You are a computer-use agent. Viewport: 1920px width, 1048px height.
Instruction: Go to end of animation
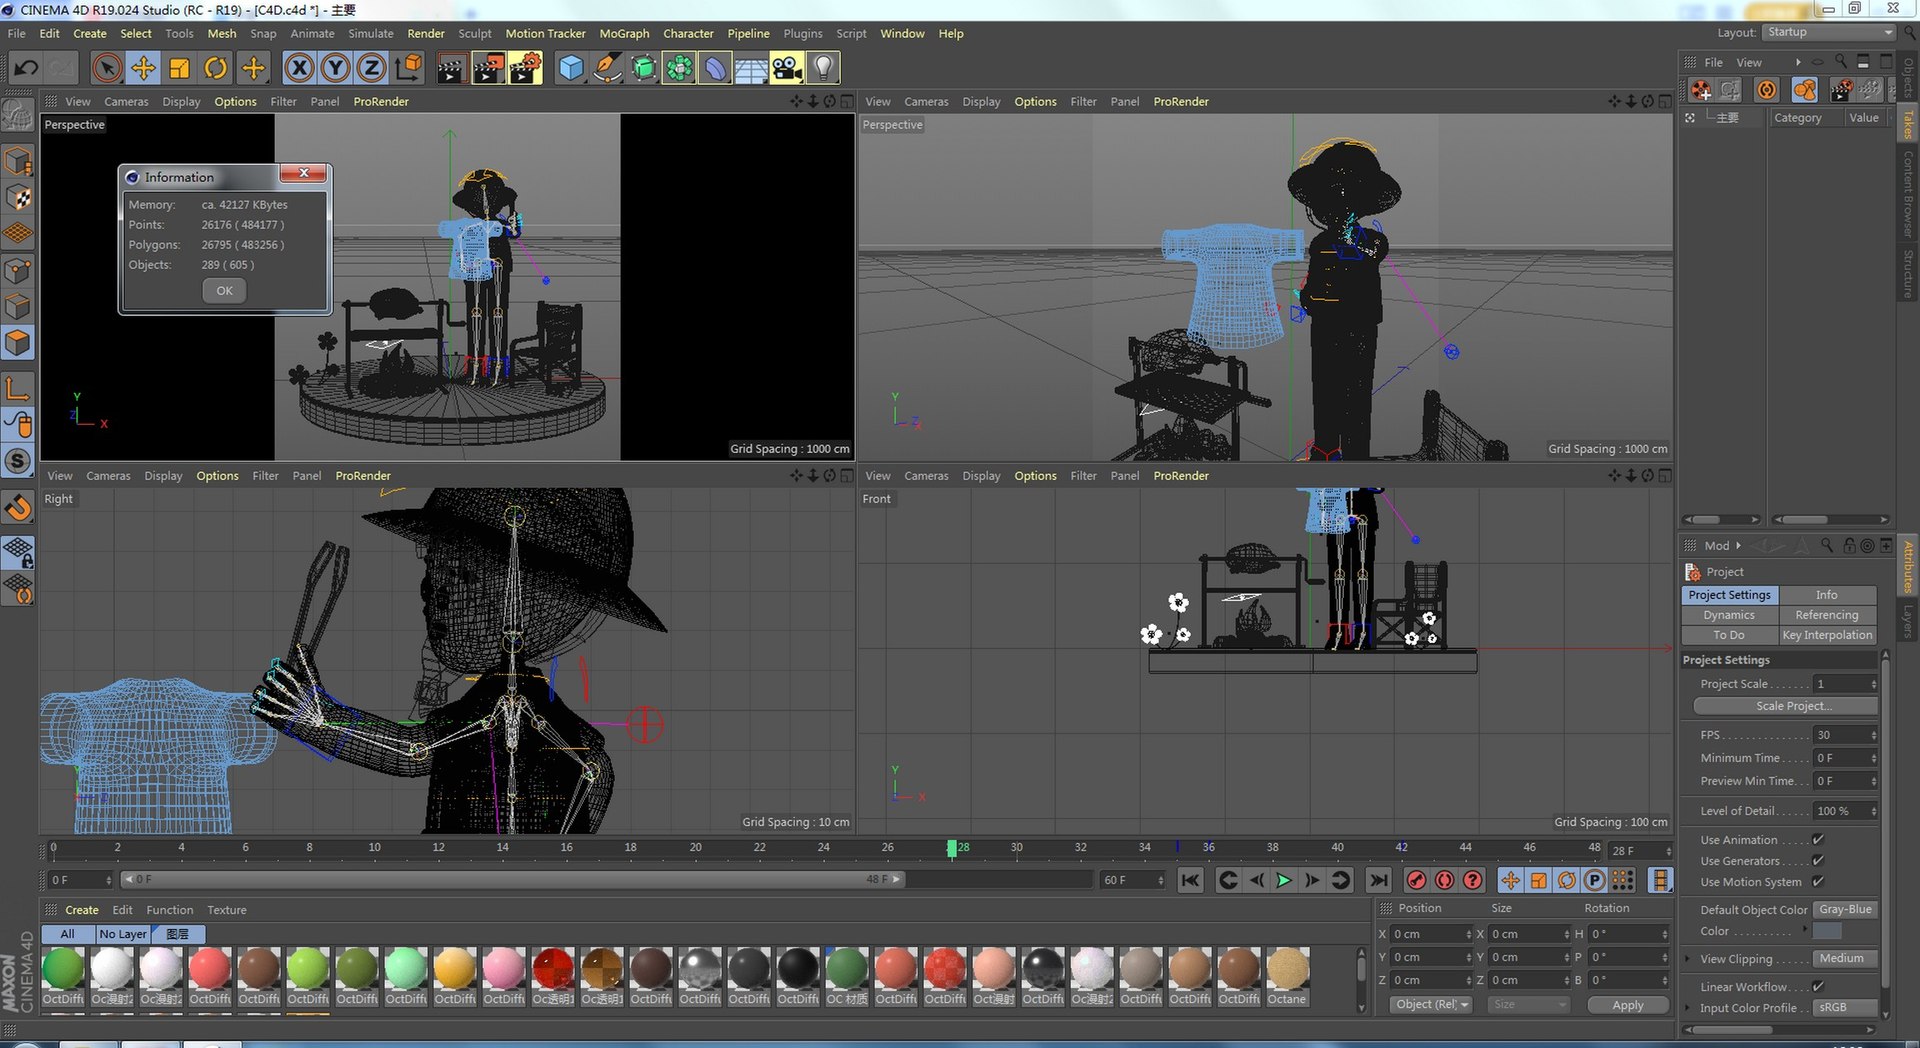tap(1378, 880)
